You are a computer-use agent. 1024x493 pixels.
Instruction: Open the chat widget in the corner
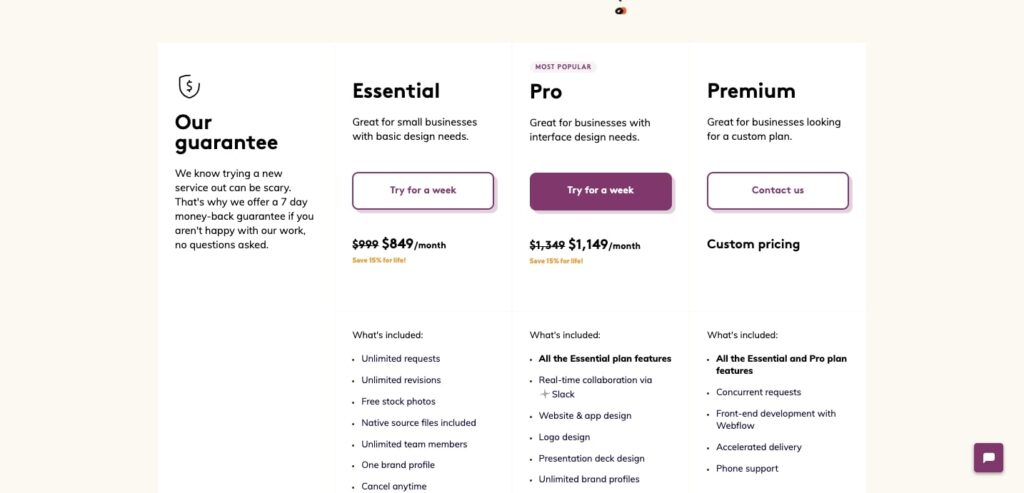(x=988, y=458)
